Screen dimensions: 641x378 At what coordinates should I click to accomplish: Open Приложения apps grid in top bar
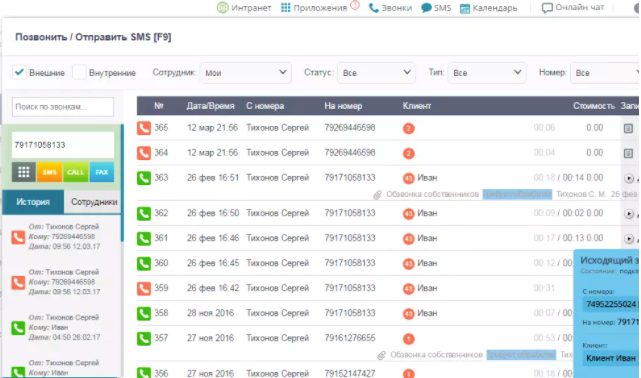click(285, 8)
